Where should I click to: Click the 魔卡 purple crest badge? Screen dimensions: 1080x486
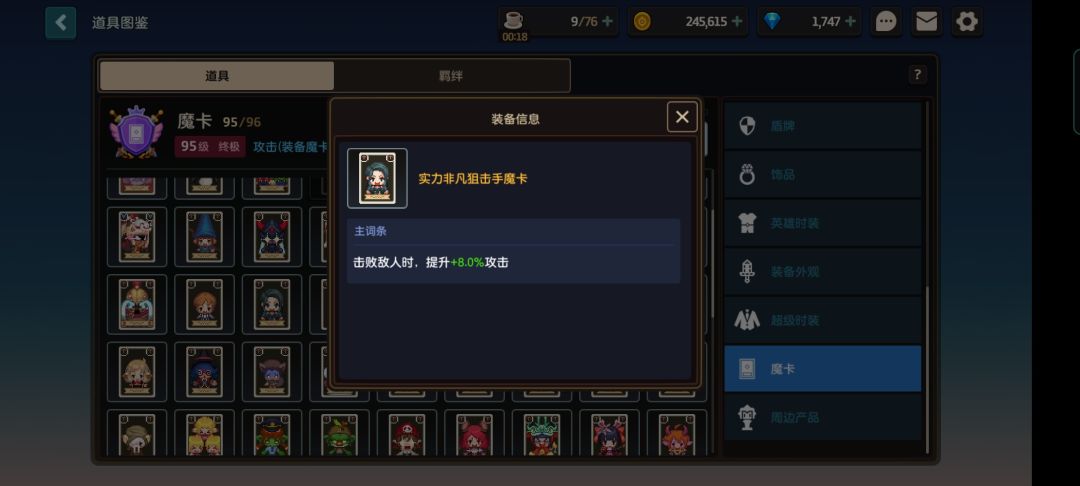(x=136, y=132)
